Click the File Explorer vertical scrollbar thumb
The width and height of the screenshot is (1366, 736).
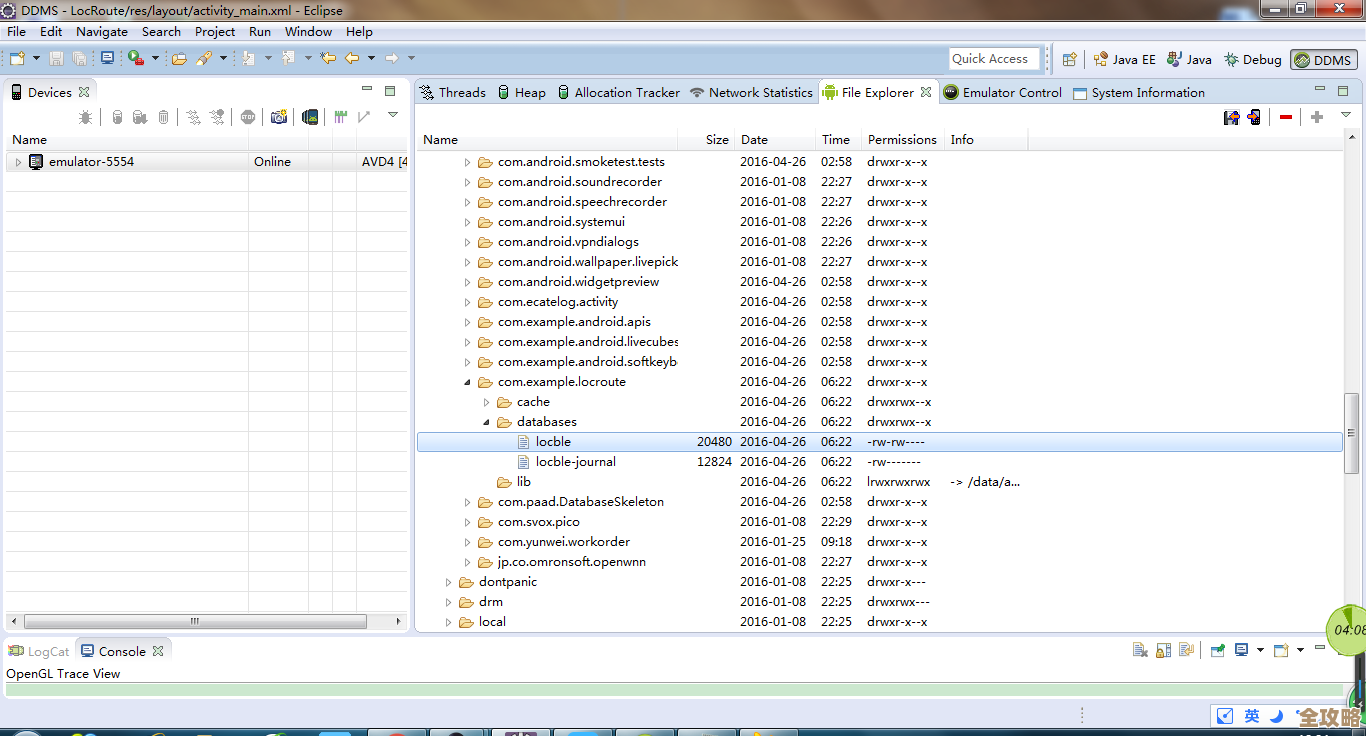1351,432
